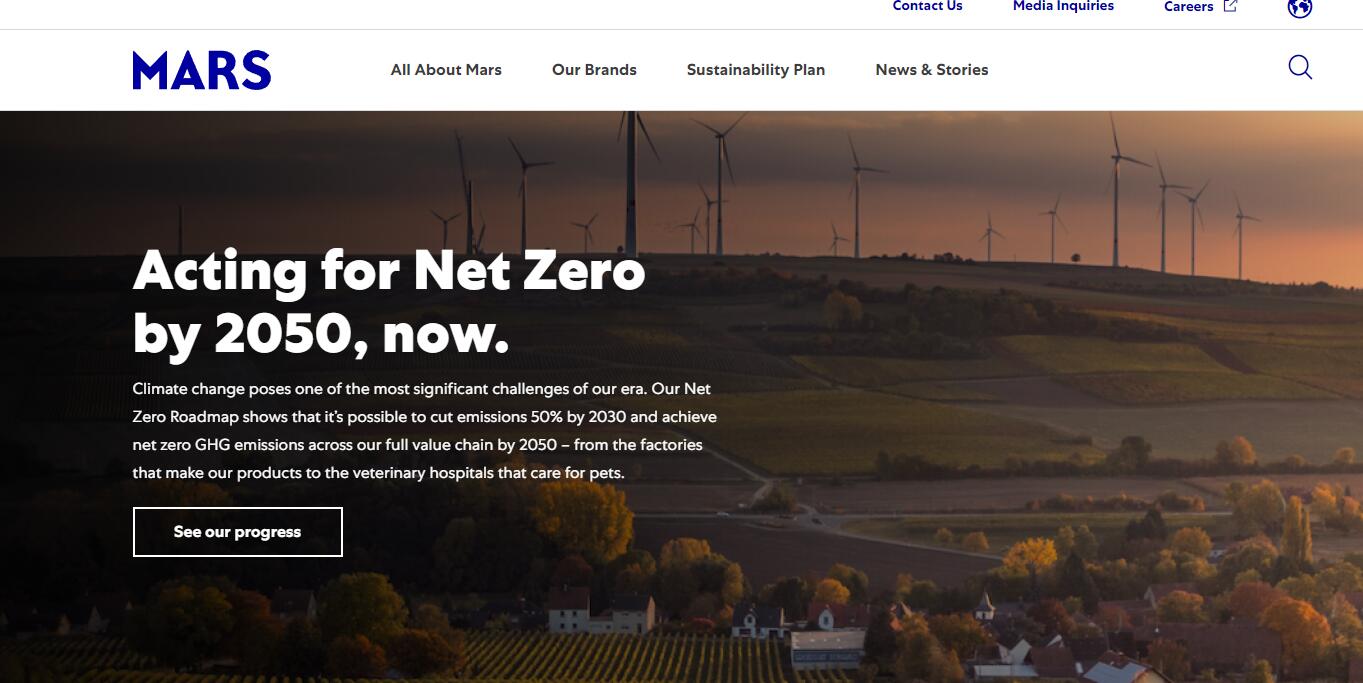
Task: Open the search magnifier icon
Action: [x=1300, y=68]
